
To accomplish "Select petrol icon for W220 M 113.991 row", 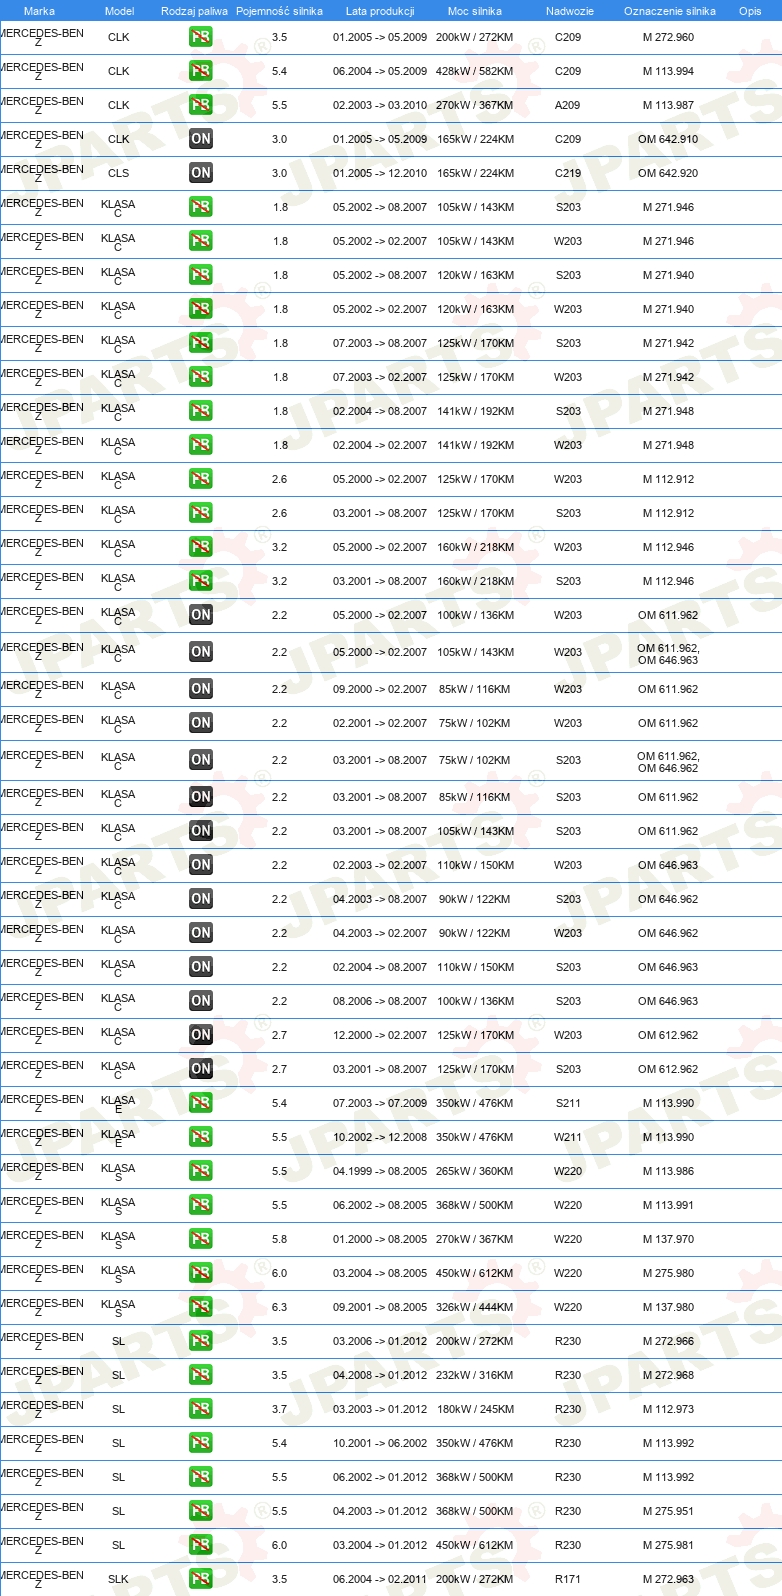I will pyautogui.click(x=201, y=1205).
